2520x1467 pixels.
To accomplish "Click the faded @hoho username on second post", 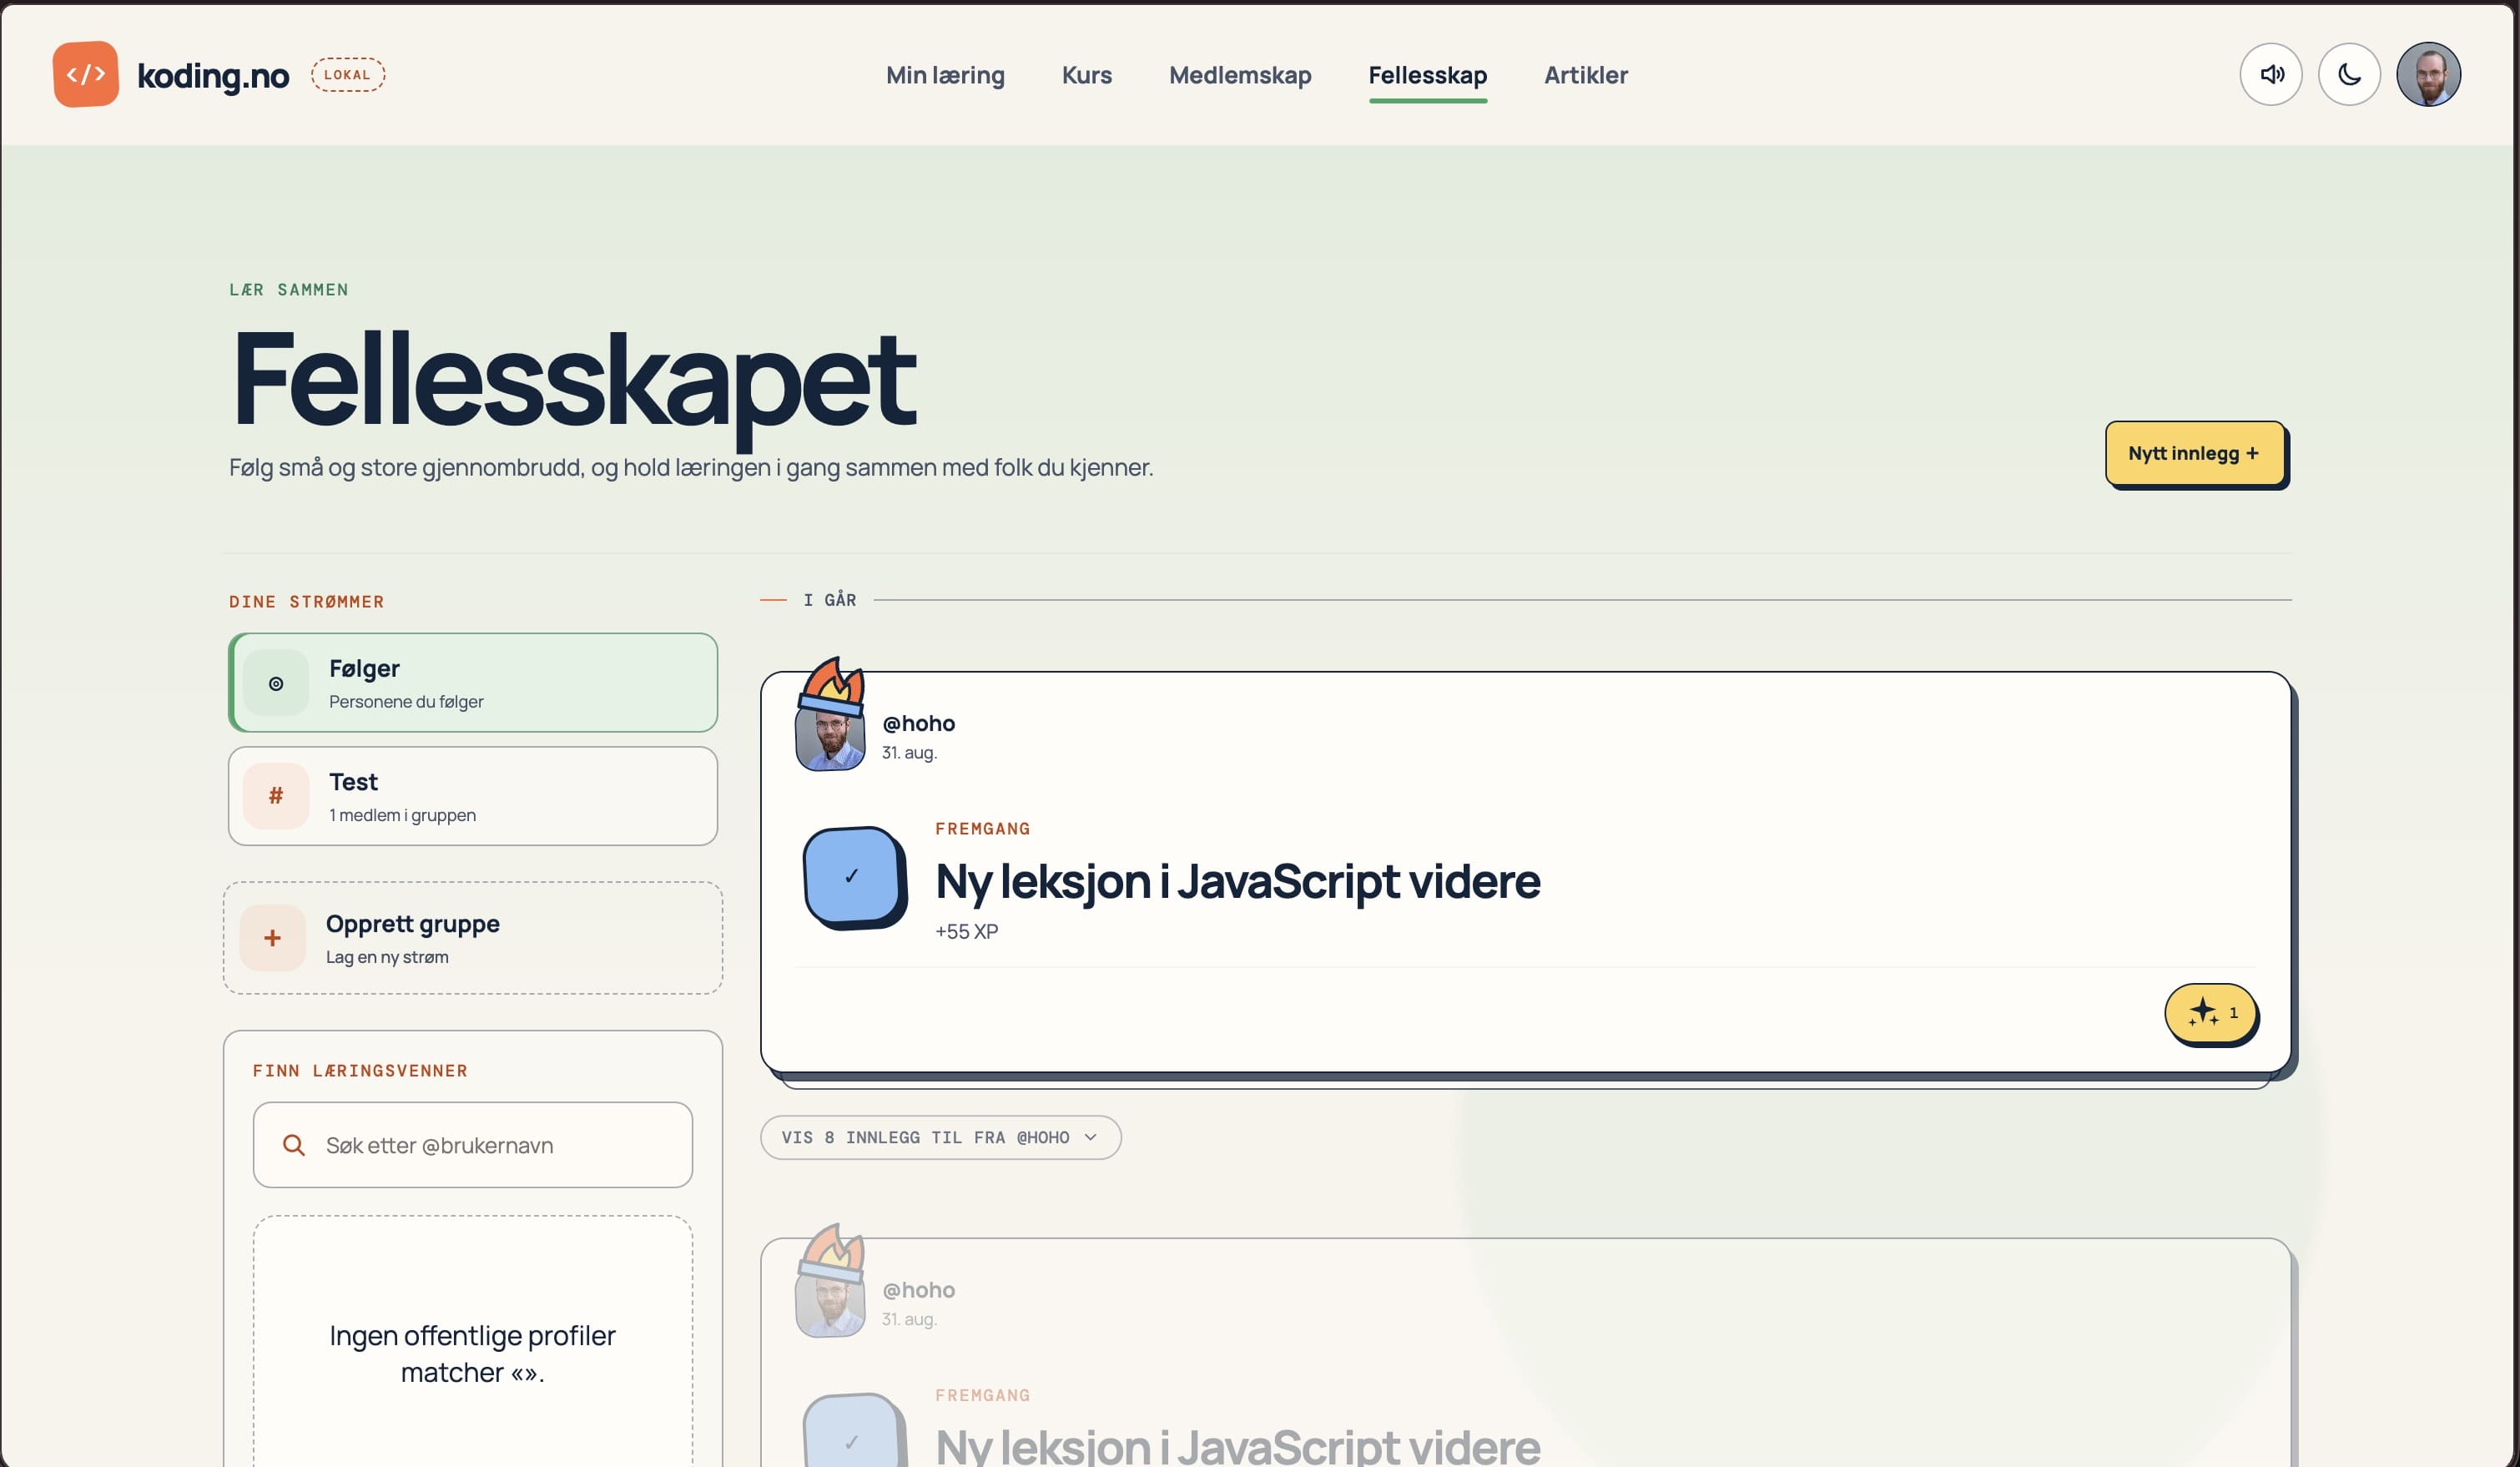I will (x=918, y=1290).
